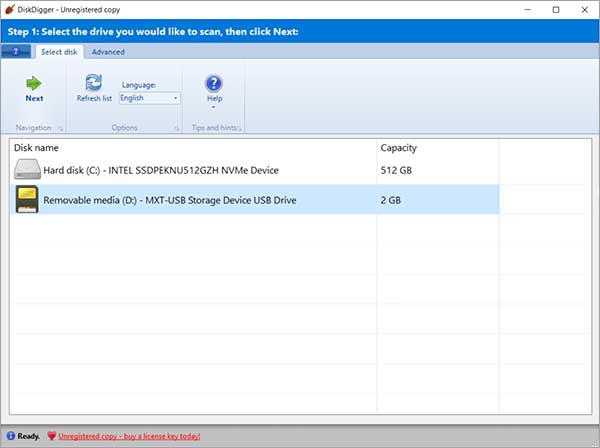Image resolution: width=600 pixels, height=448 pixels.
Task: Sort by the Capacity column header
Action: point(436,147)
